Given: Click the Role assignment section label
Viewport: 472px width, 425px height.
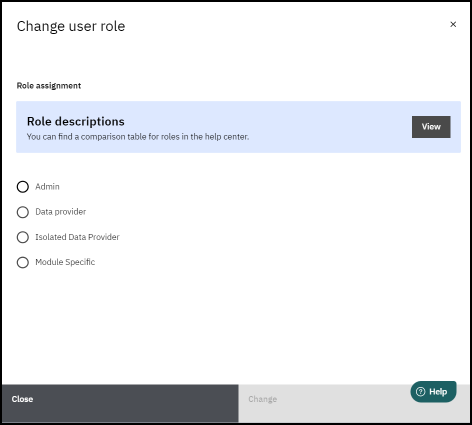Looking at the screenshot, I should (x=49, y=86).
